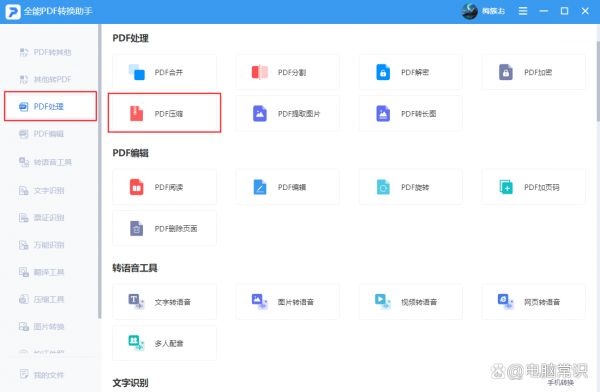Click the PDF旋转 rotate icon
This screenshot has width=600, height=392.
click(x=383, y=187)
